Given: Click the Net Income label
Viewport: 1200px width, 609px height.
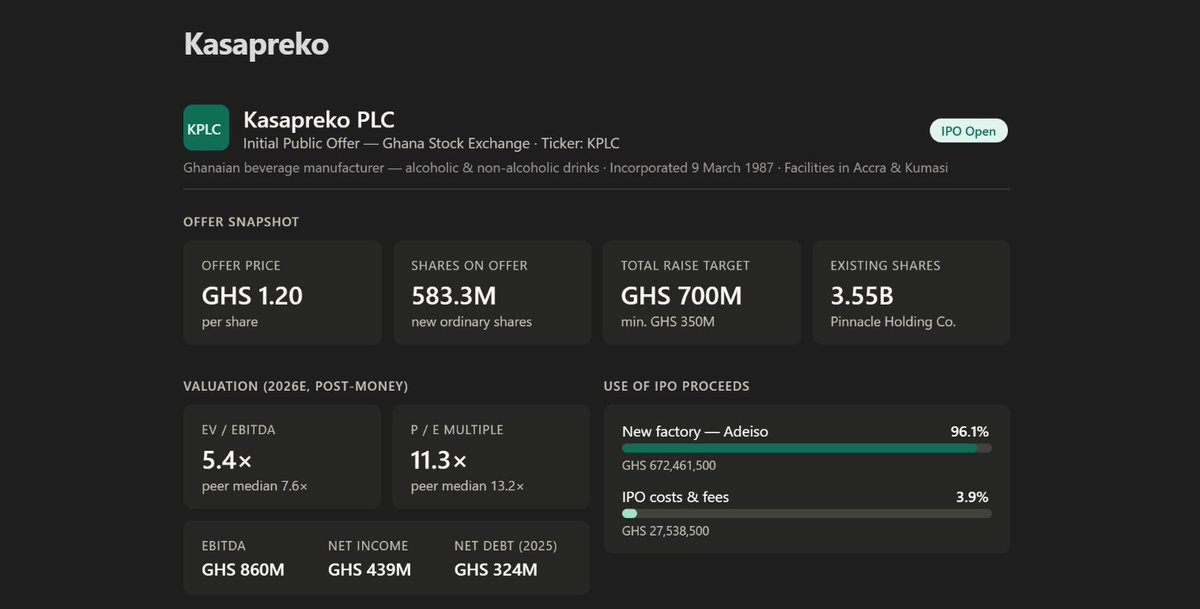Looking at the screenshot, I should (368, 546).
